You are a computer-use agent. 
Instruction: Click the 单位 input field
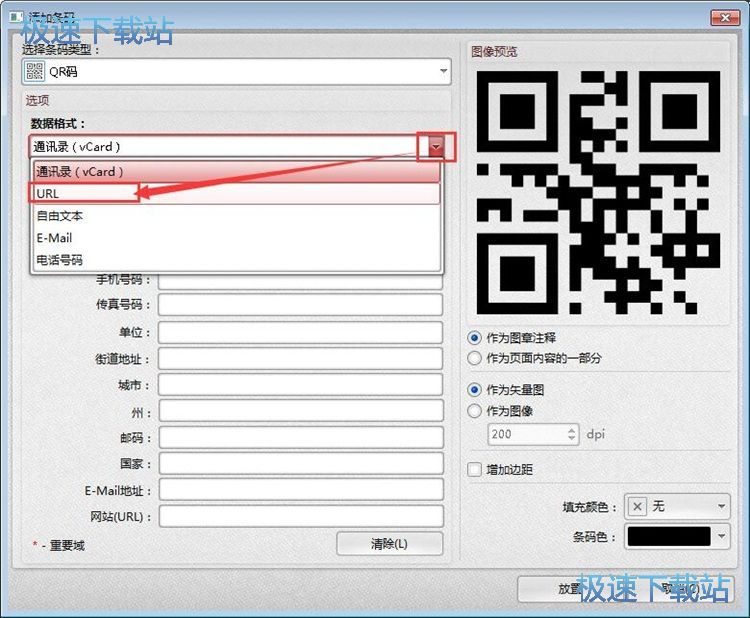[x=300, y=332]
